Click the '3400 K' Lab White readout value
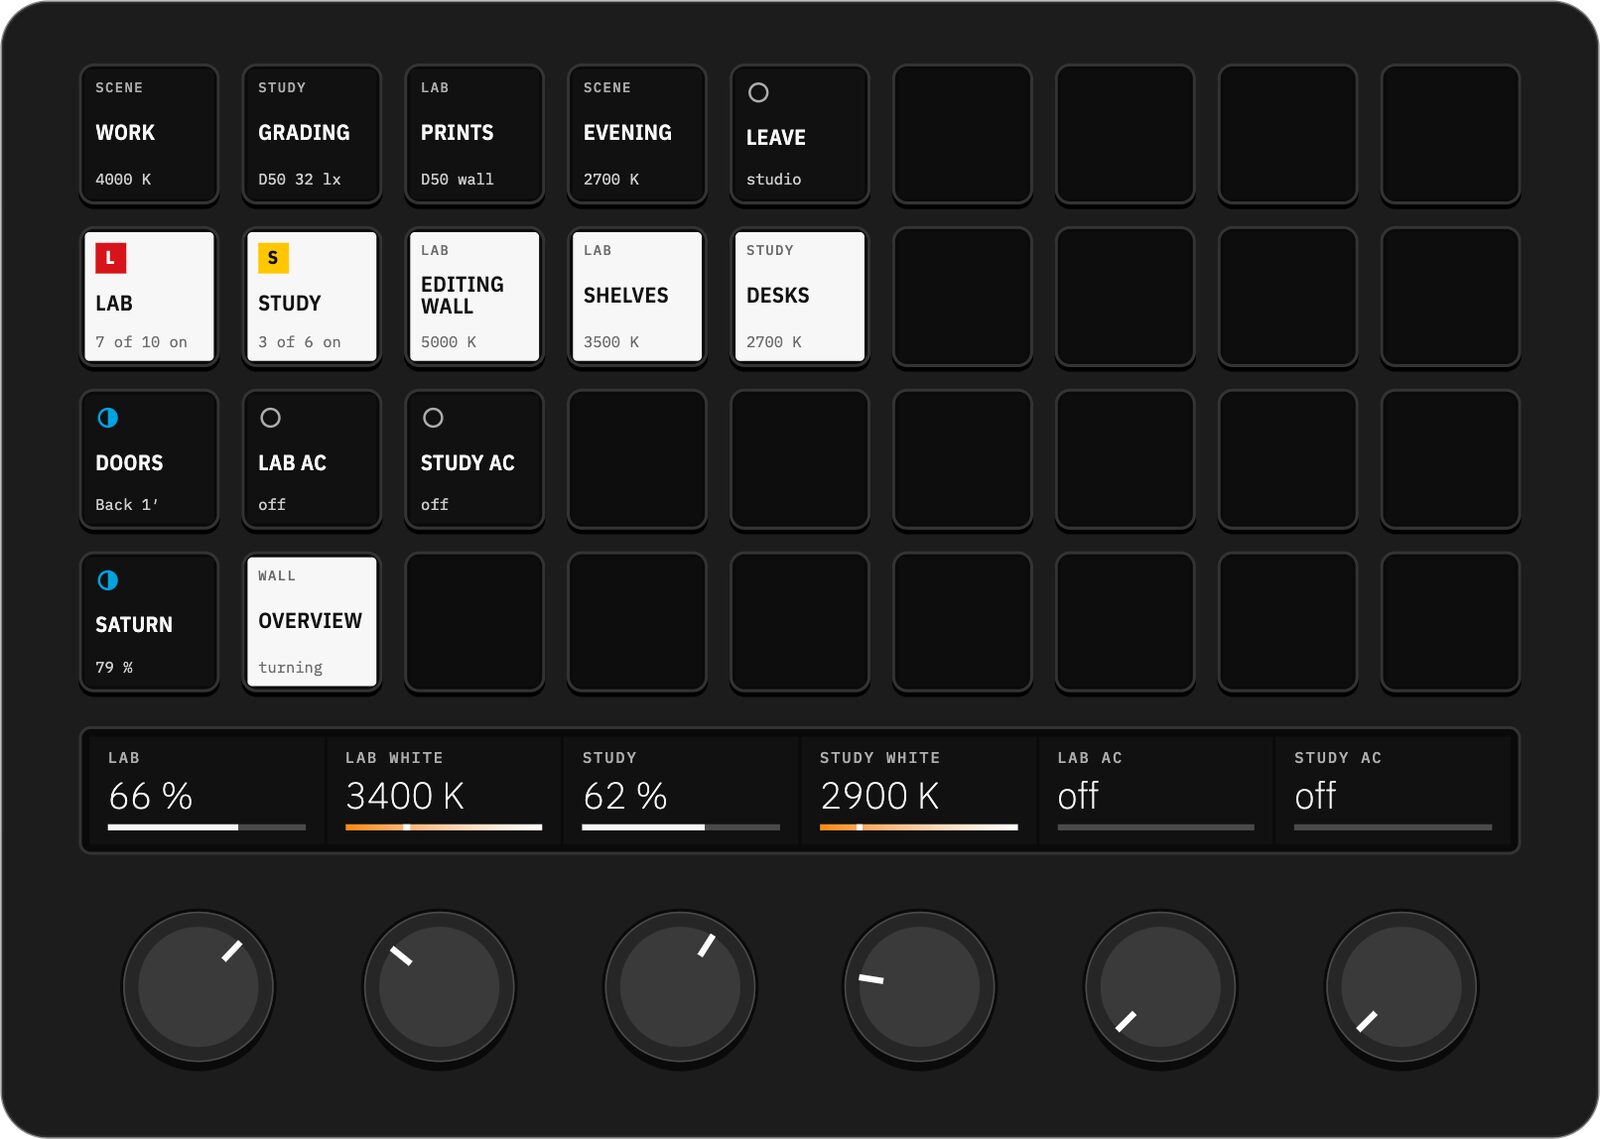This screenshot has width=1600, height=1139. [405, 796]
